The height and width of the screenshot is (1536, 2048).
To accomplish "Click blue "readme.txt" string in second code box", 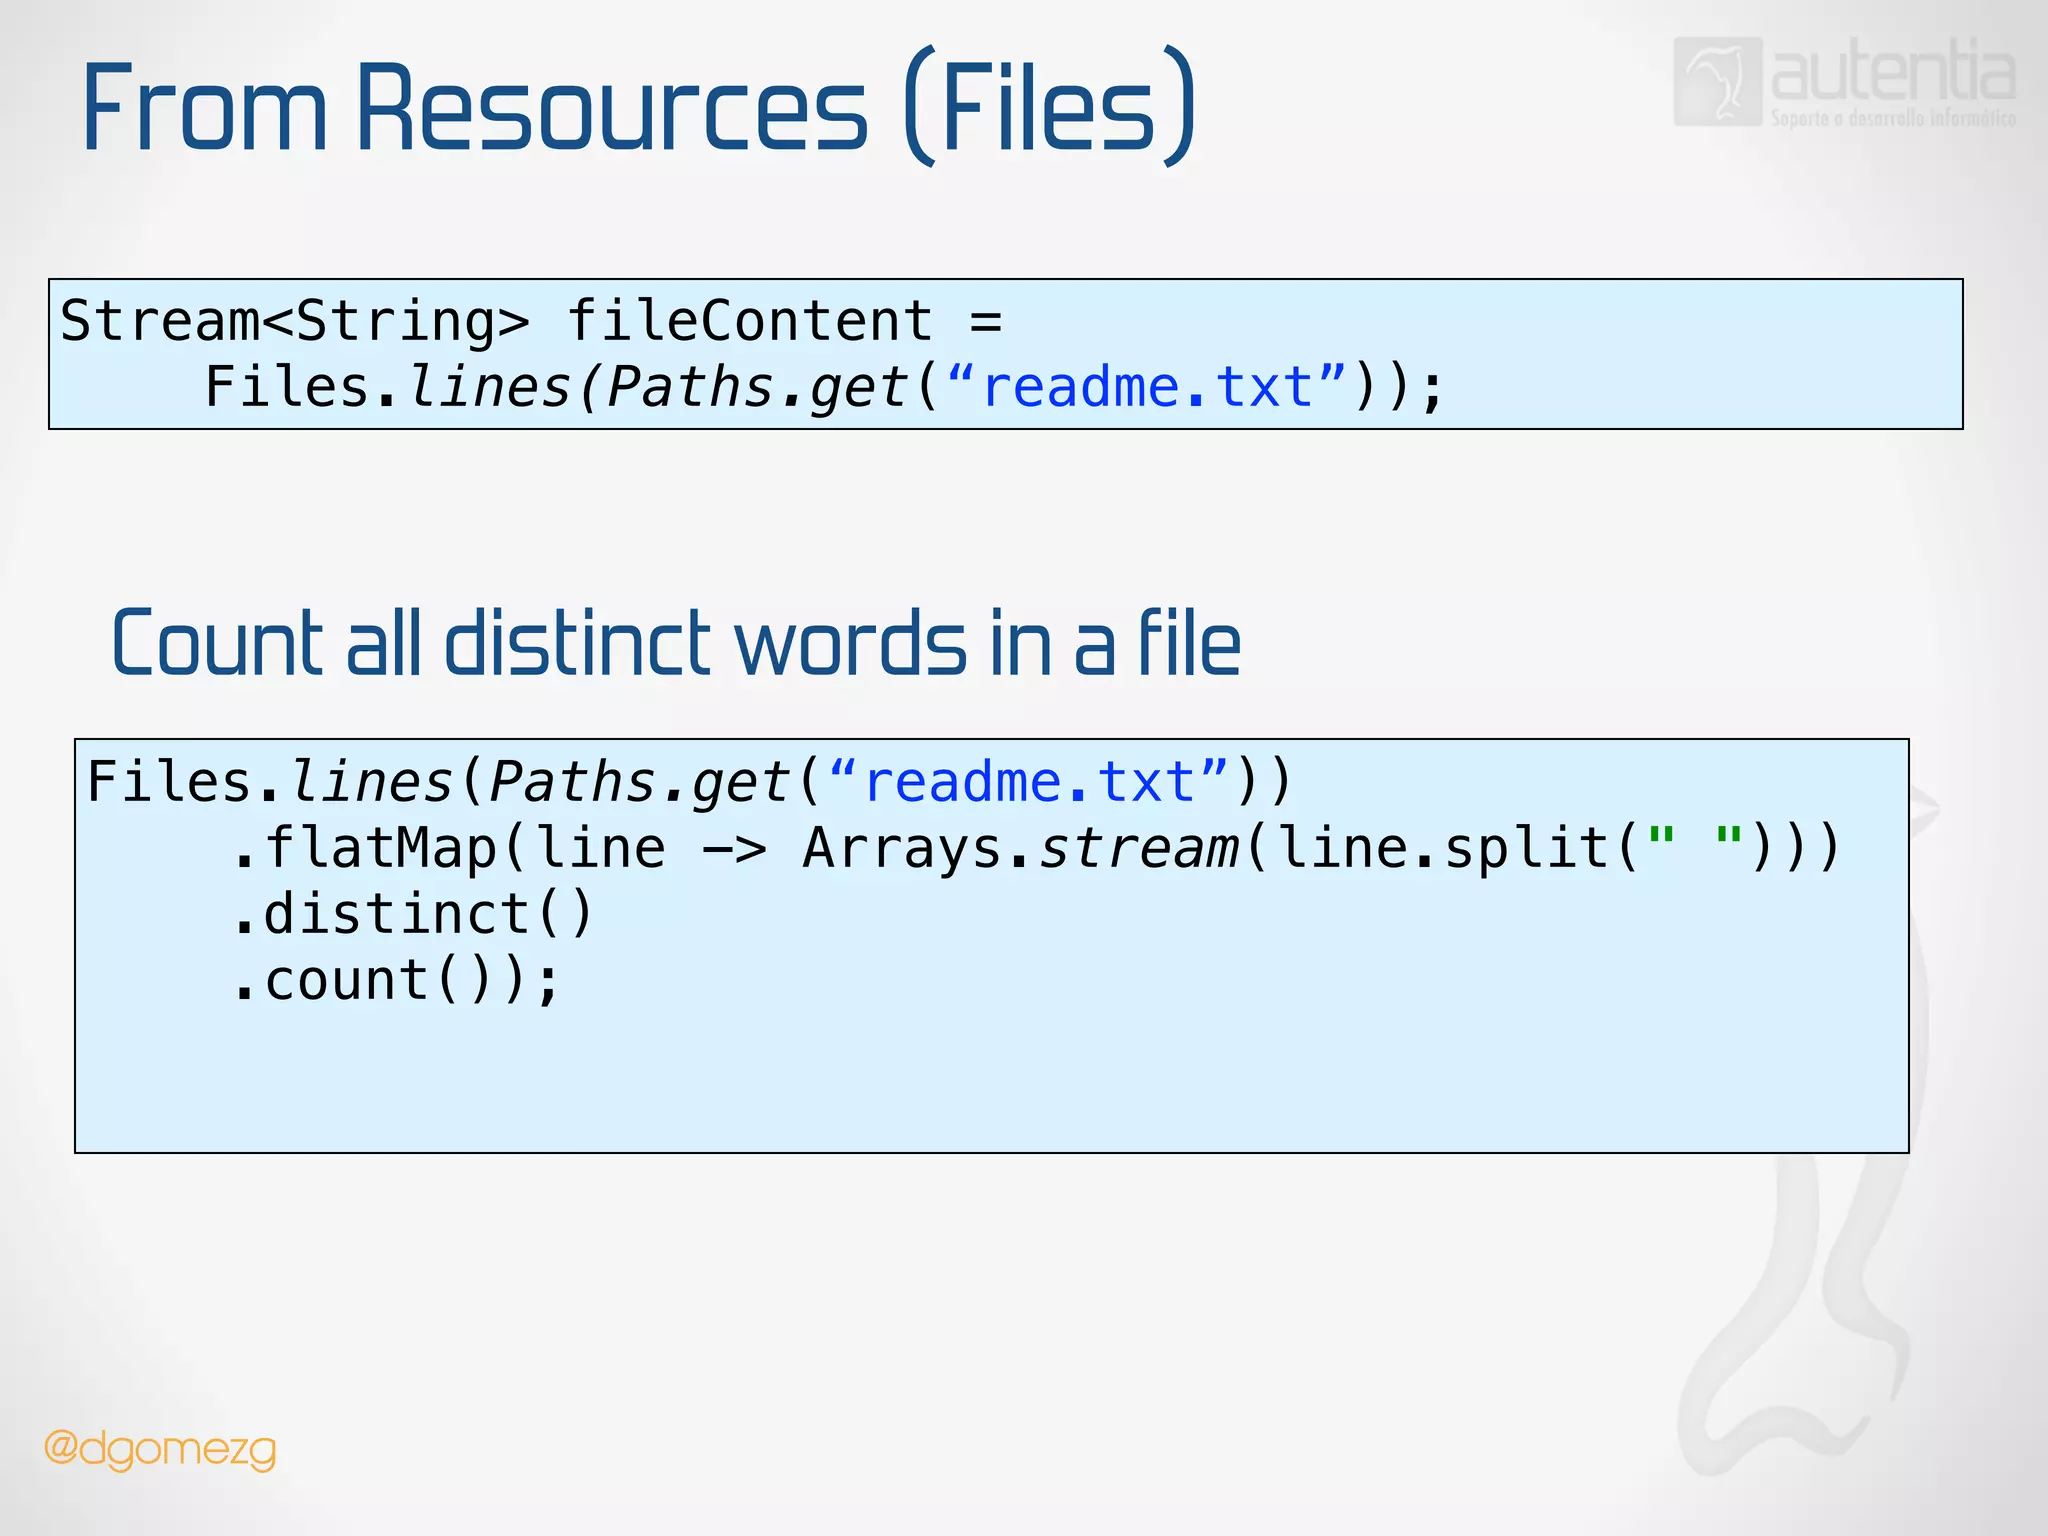I will tap(1030, 782).
